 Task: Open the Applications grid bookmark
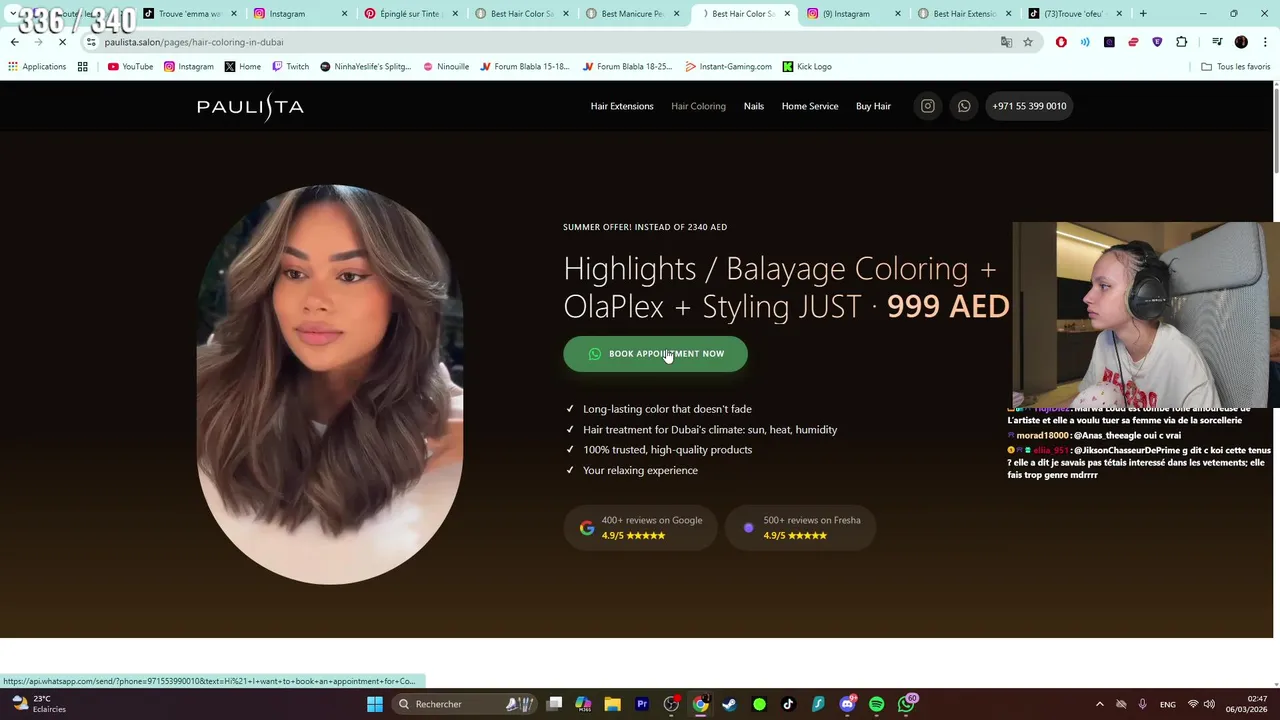(37, 67)
